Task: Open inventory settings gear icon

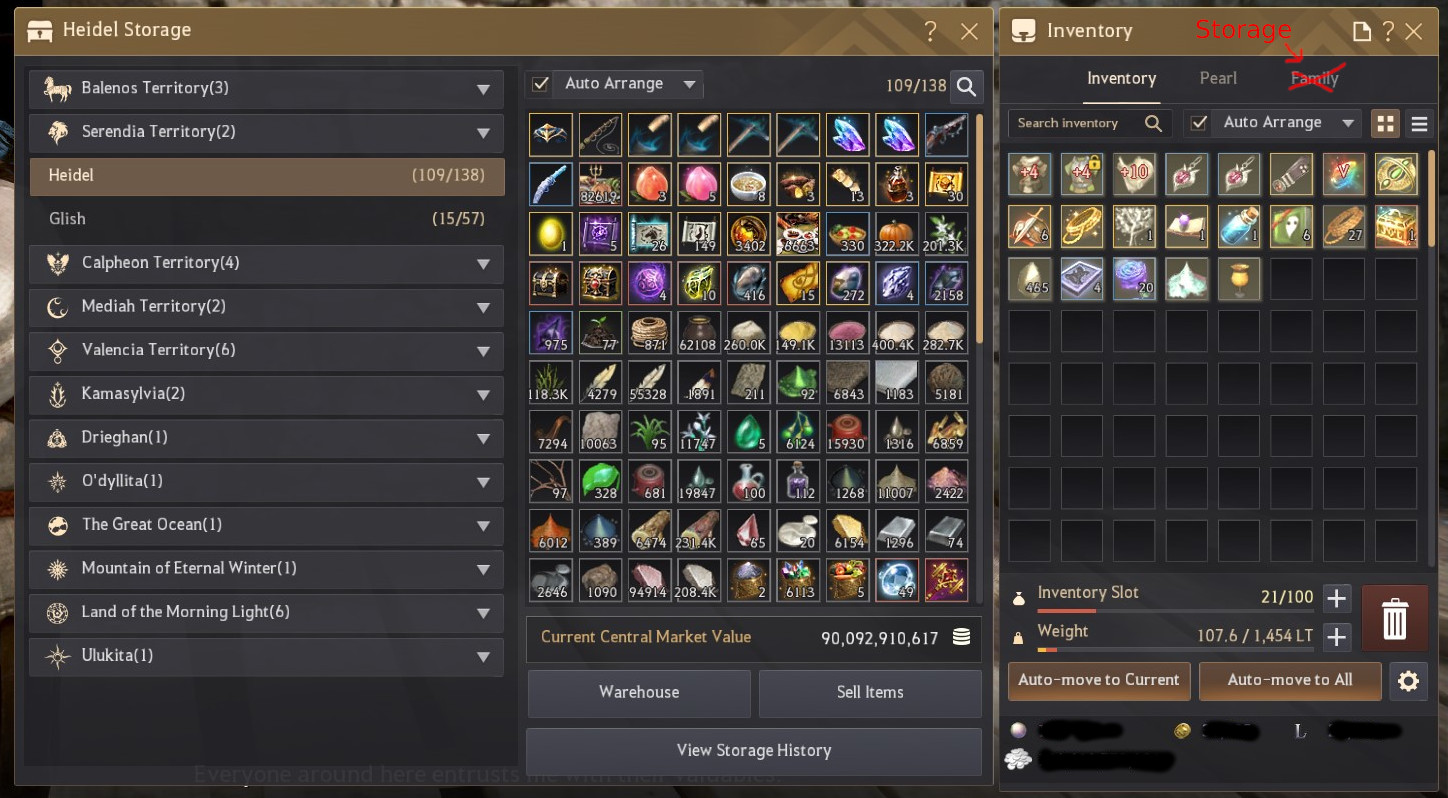Action: click(1408, 681)
